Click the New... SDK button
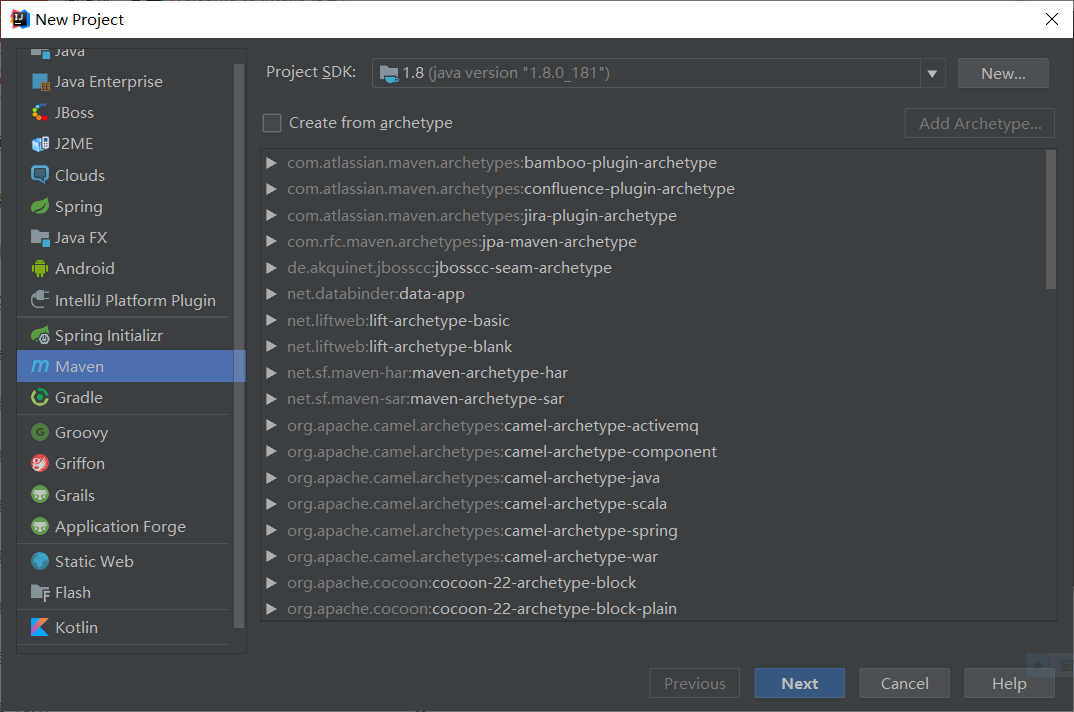Screen dimensions: 1074x712 coord(1003,73)
